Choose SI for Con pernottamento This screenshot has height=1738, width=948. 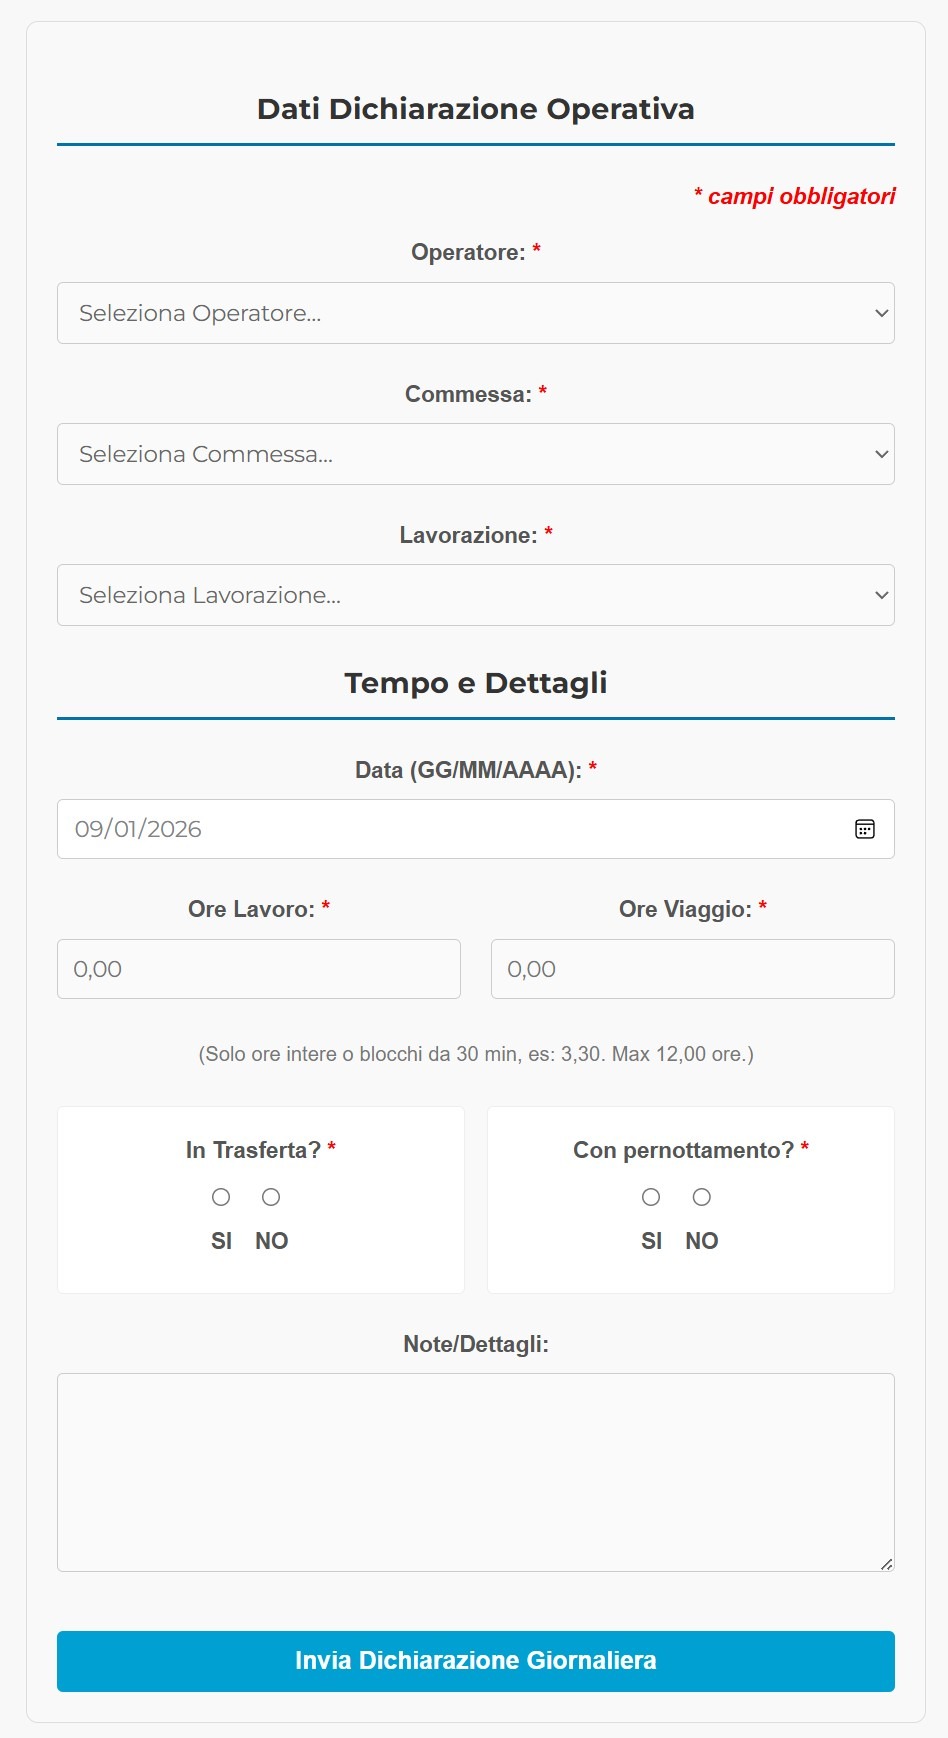coord(651,1197)
